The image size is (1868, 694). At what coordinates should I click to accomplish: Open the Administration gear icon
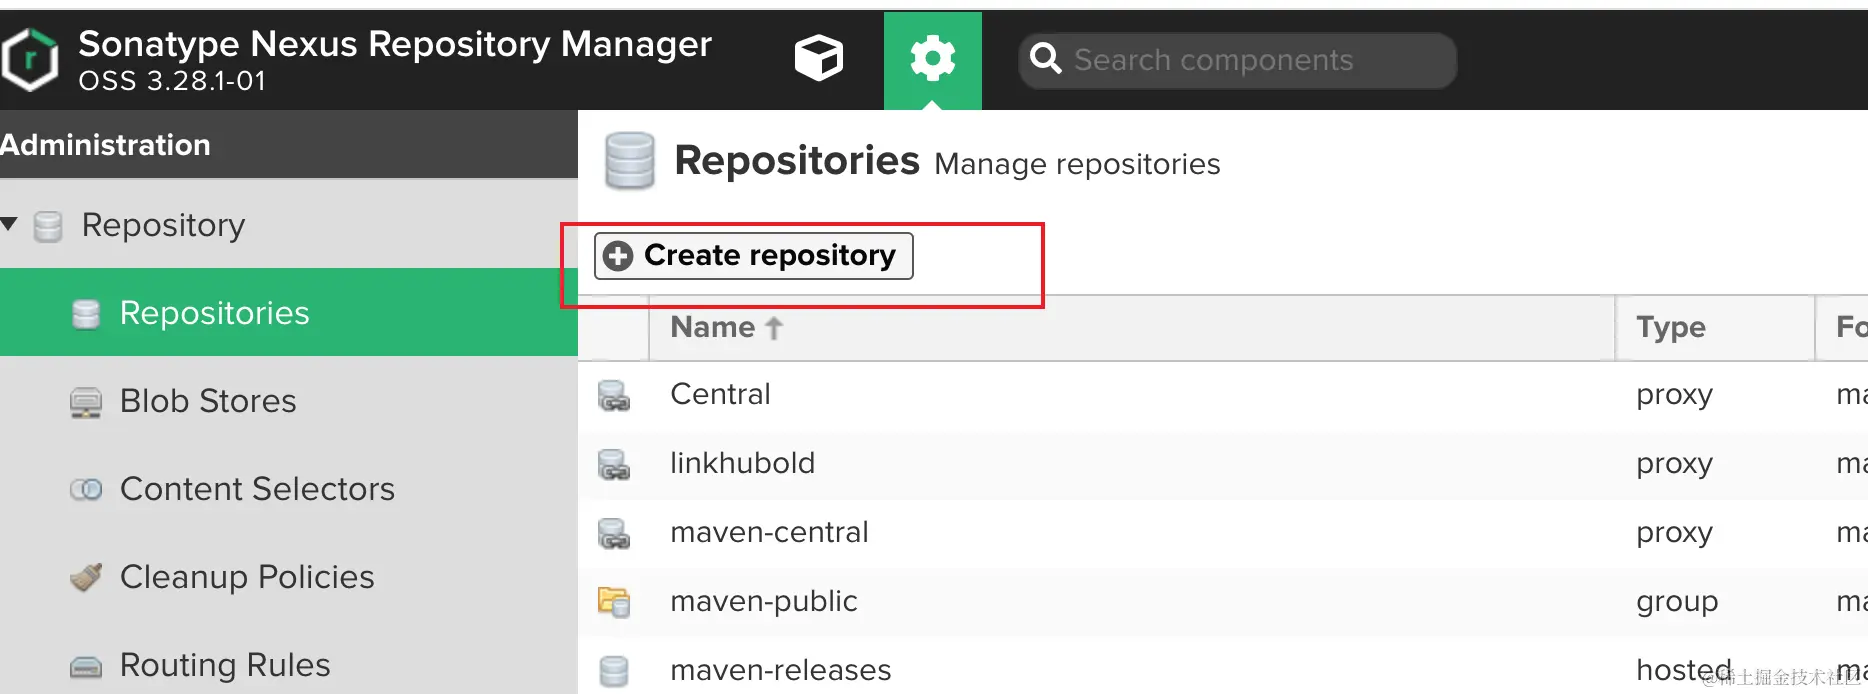[932, 58]
